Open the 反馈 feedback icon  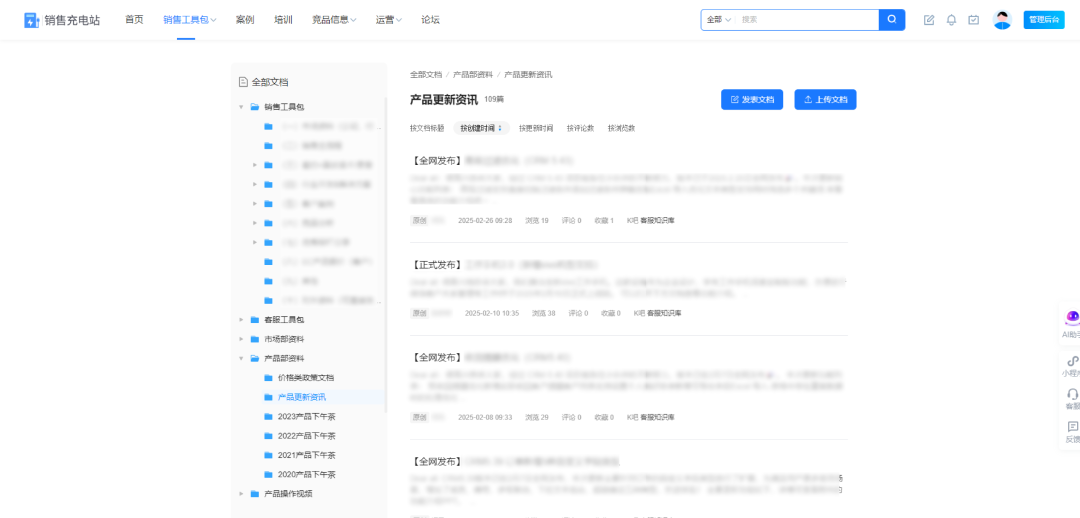pyautogui.click(x=1072, y=426)
